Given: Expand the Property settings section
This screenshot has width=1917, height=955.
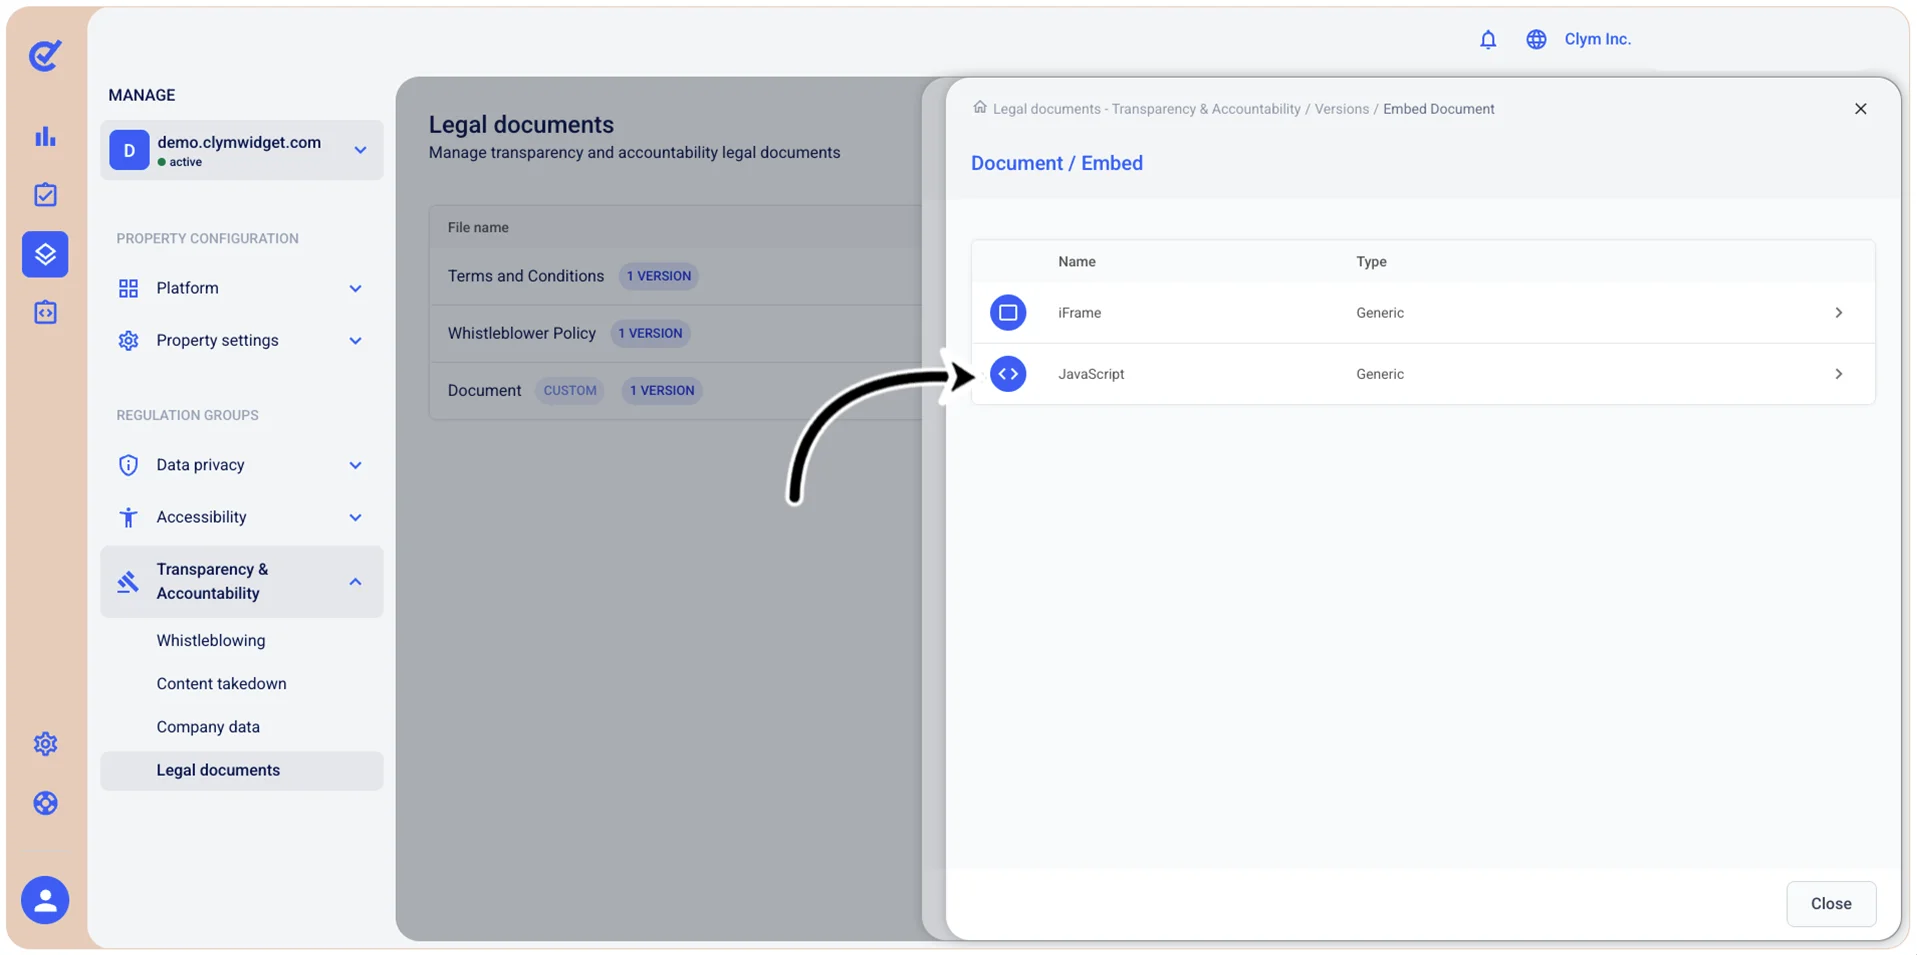Looking at the screenshot, I should click(x=241, y=340).
